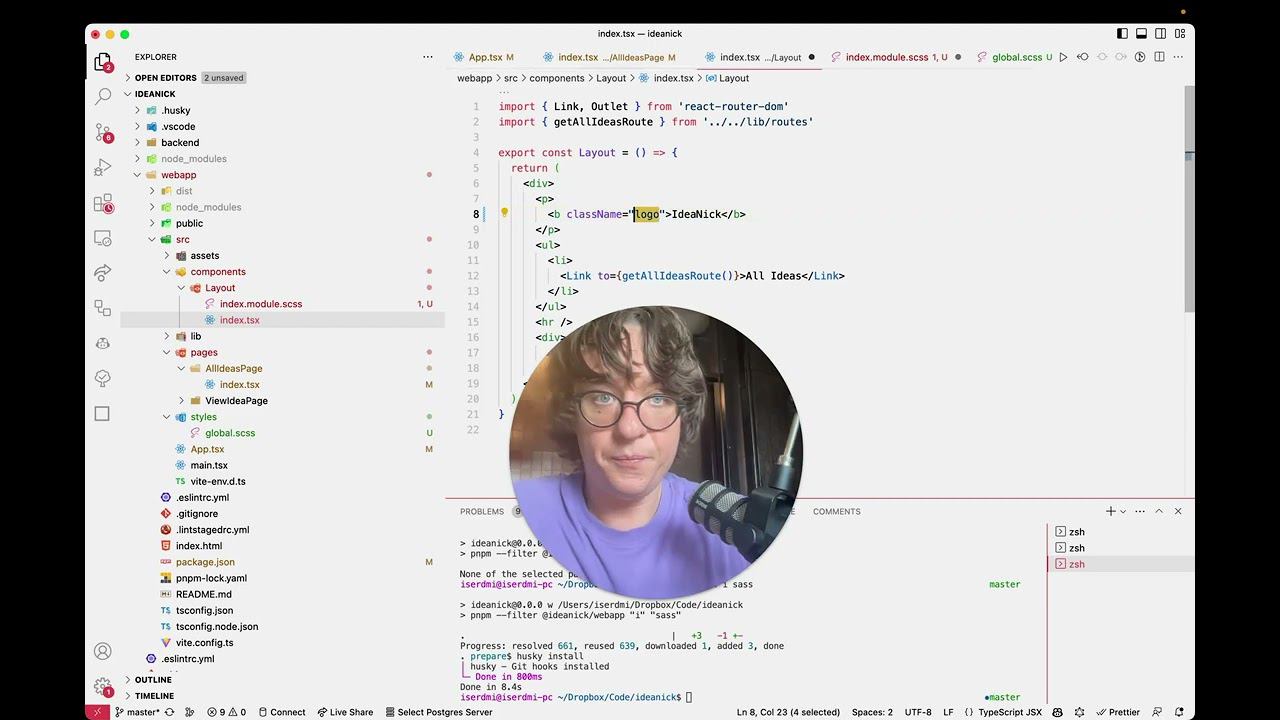Open the Explorer view in activity bar

coord(102,62)
